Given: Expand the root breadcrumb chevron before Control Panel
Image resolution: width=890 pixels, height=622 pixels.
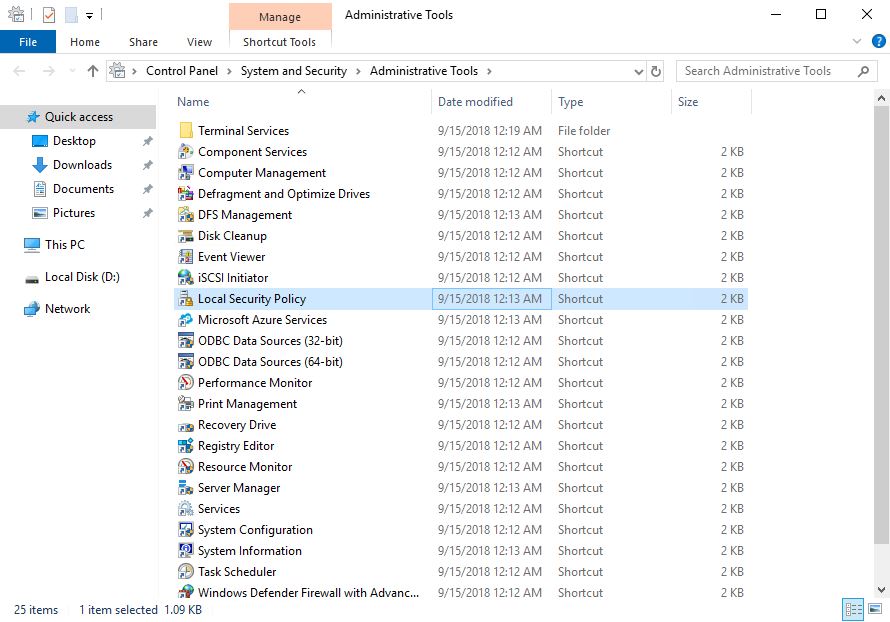Looking at the screenshot, I should pos(135,72).
